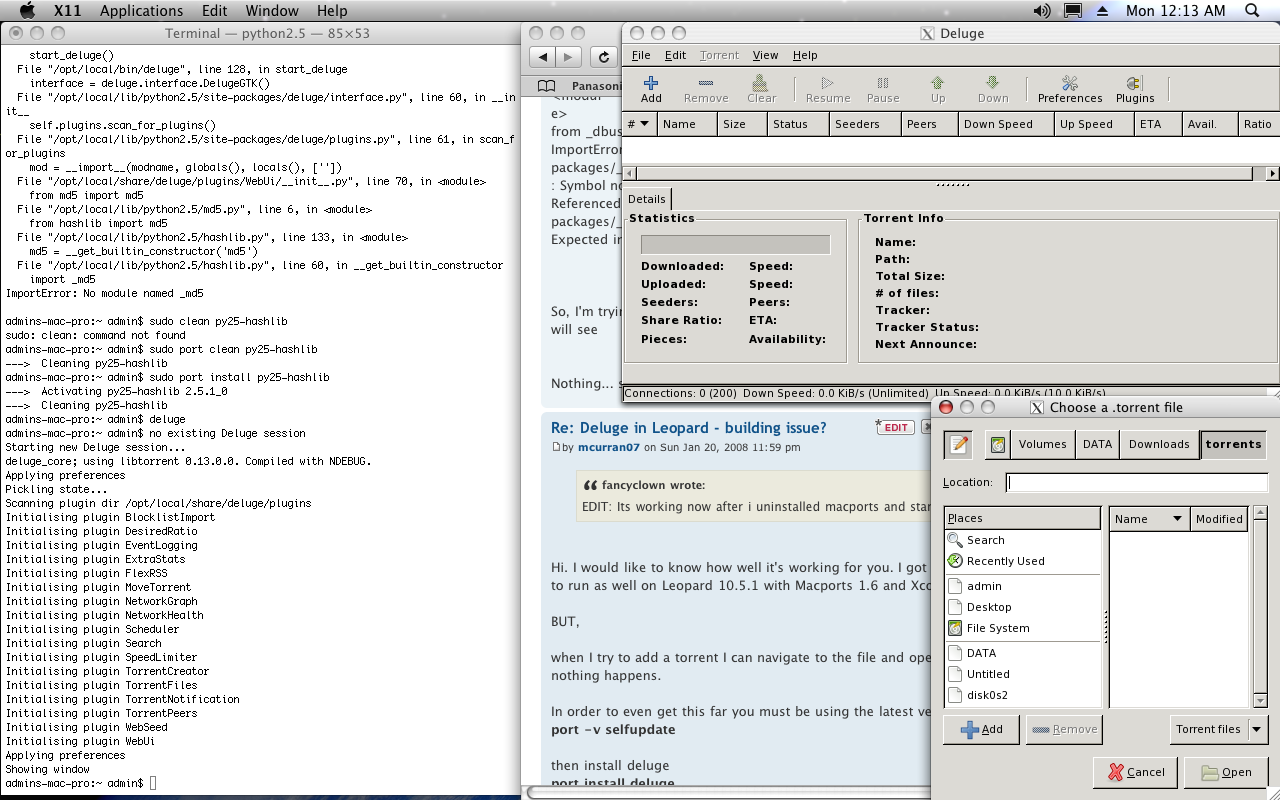Select Untitled in the Places list

[1022, 674]
